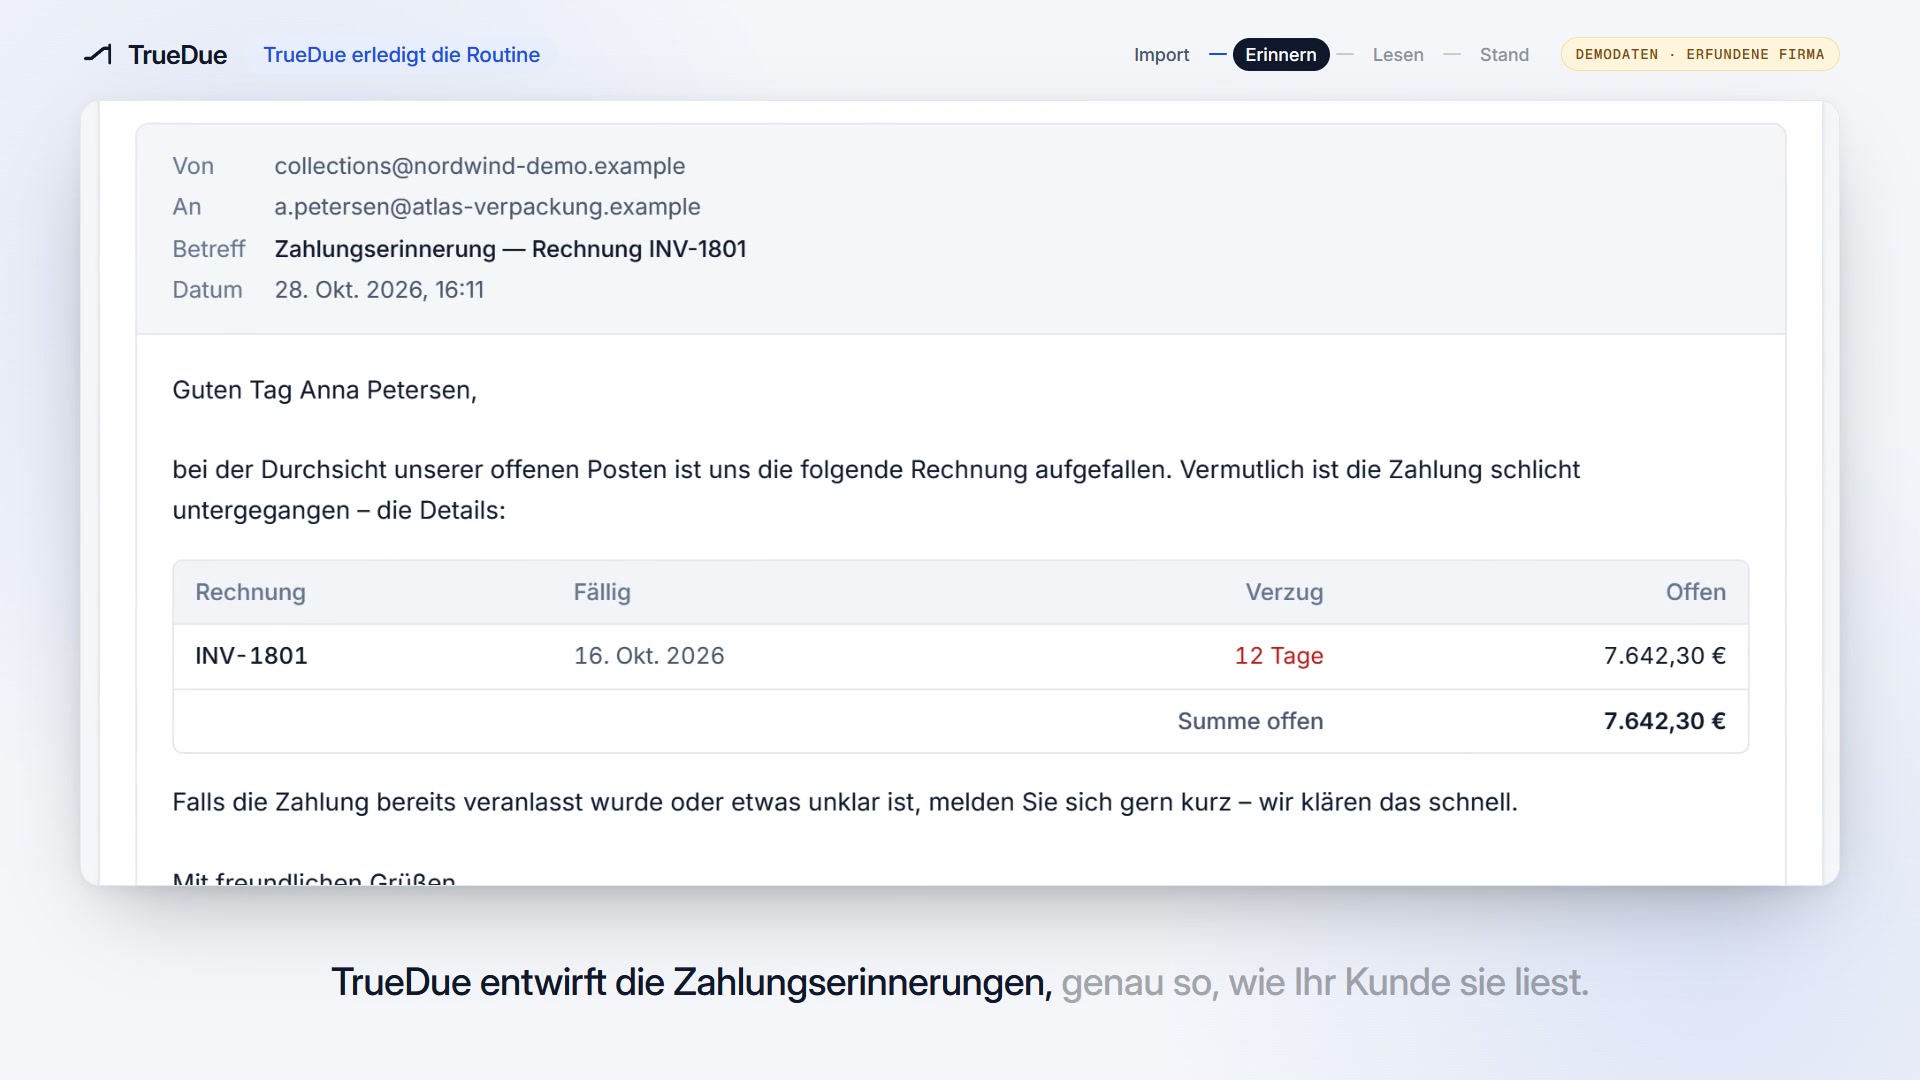This screenshot has width=1920, height=1080.
Task: Click the date '28. Okt. 2026, 16:11'
Action: pyautogui.click(x=379, y=290)
